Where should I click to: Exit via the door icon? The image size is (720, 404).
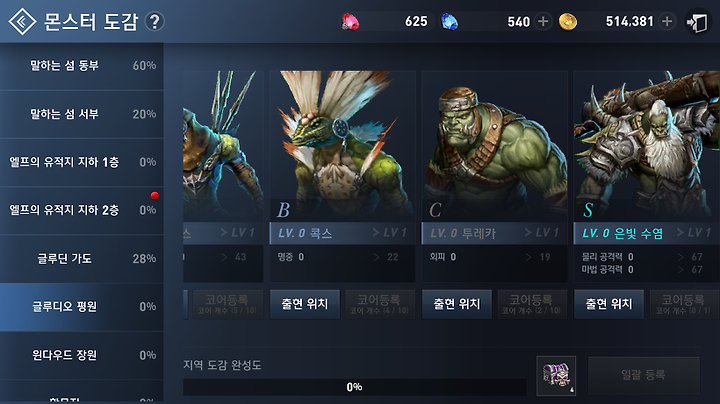697,22
